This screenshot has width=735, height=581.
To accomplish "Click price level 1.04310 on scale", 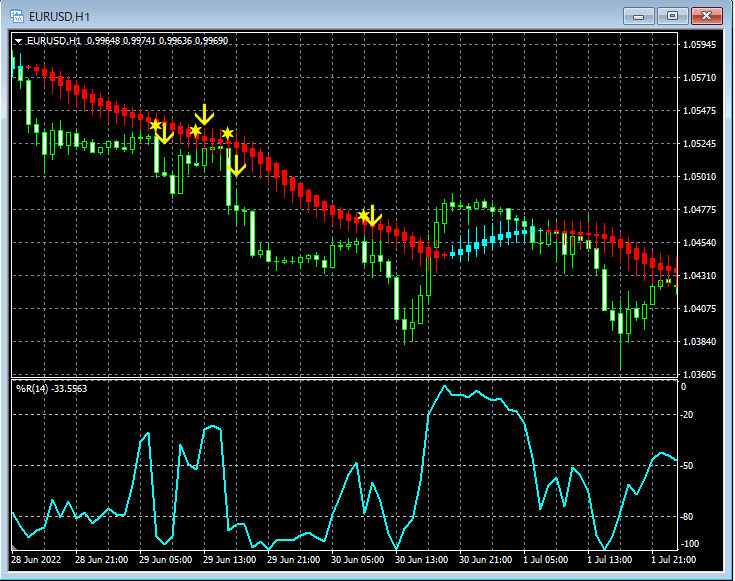I will tap(700, 275).
